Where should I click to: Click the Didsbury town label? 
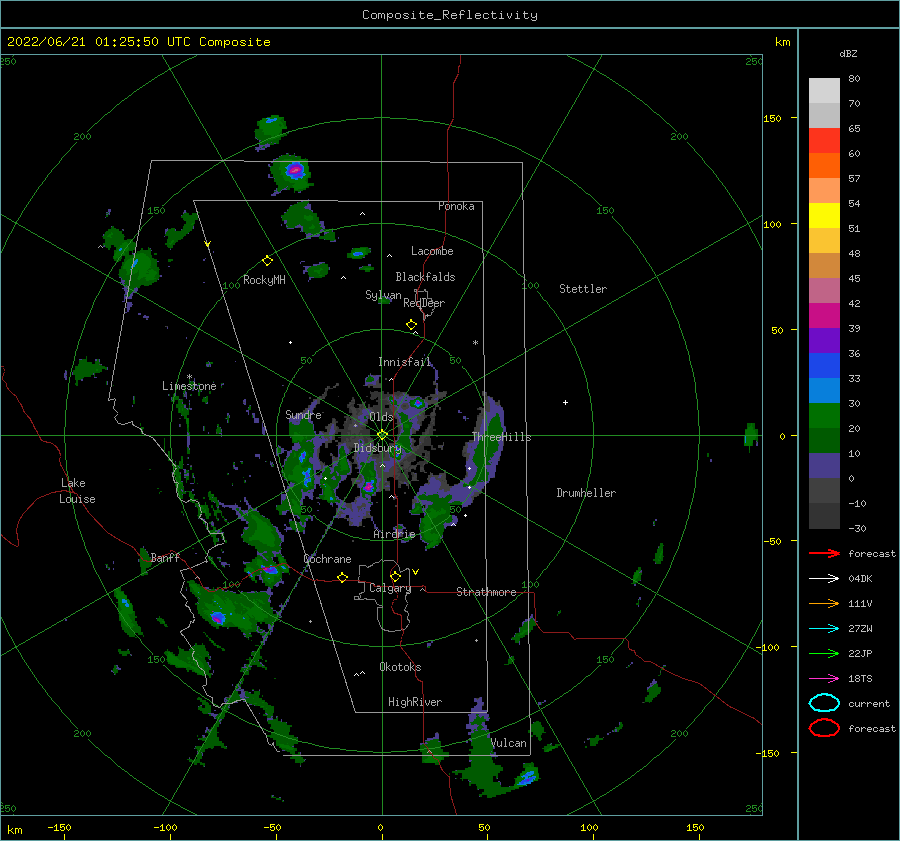378,448
